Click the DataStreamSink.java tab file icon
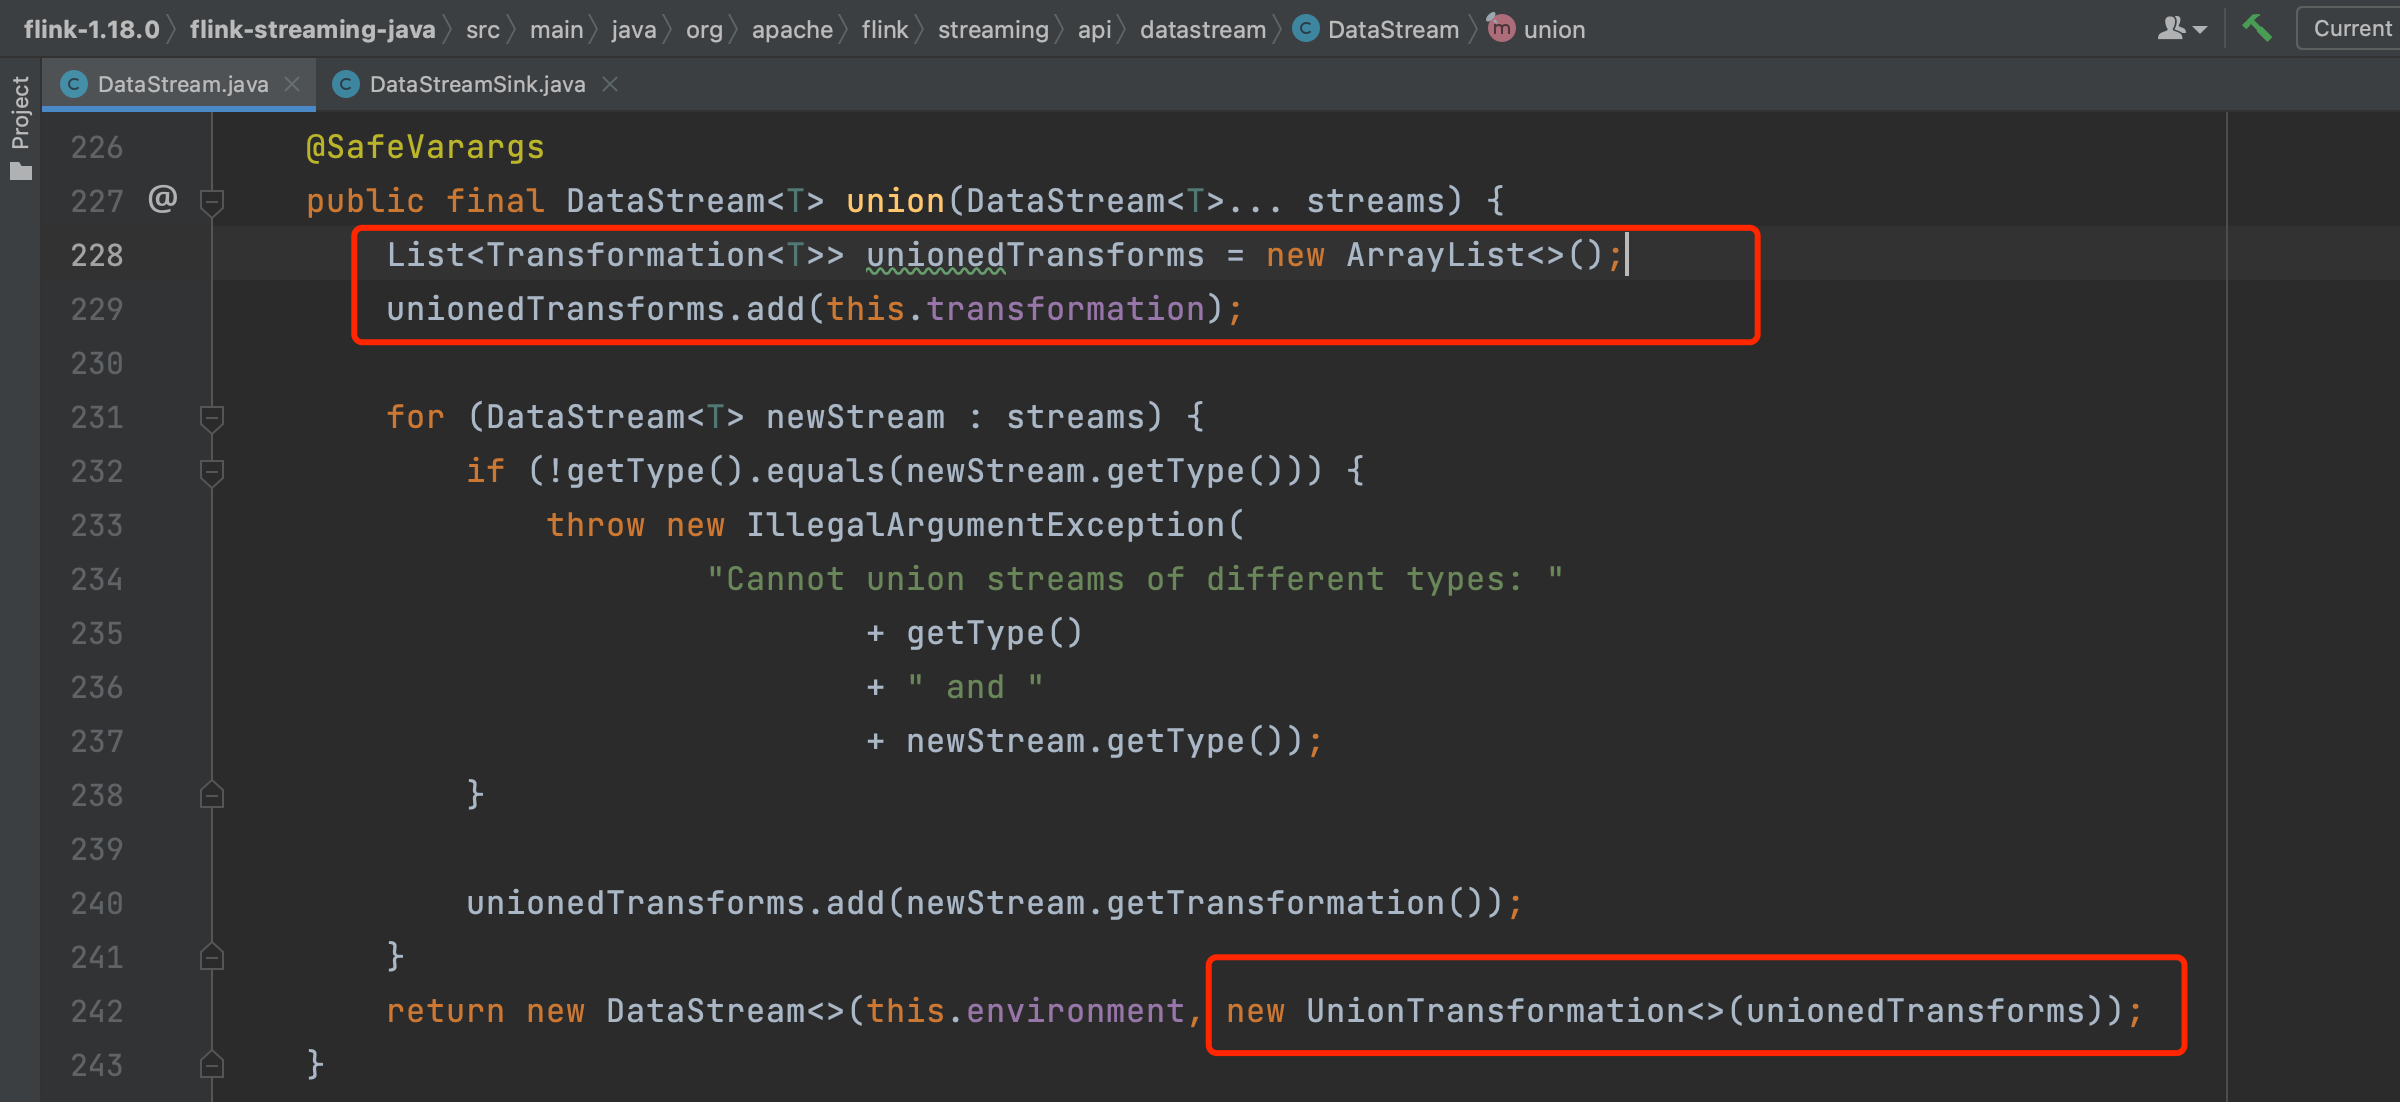The height and width of the screenshot is (1102, 2400). 345,85
